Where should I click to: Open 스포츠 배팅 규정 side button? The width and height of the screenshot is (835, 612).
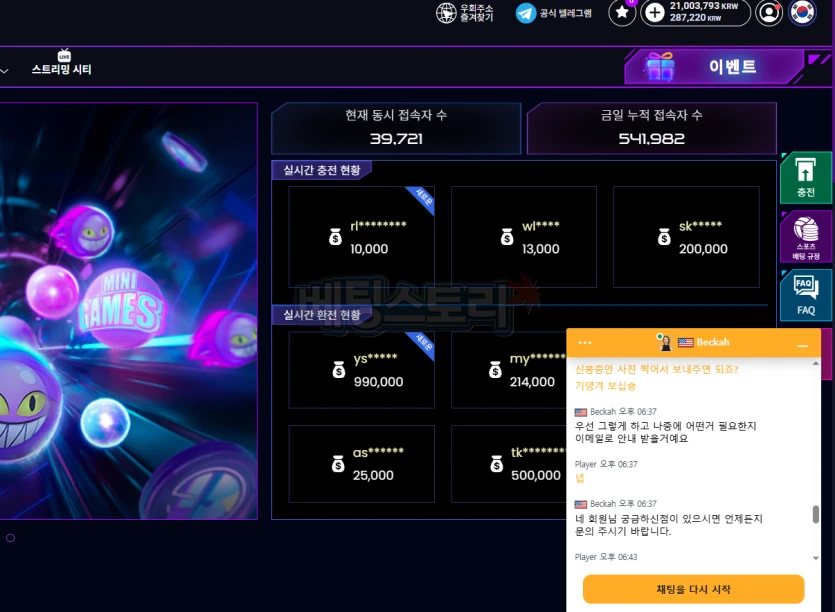[x=805, y=237]
